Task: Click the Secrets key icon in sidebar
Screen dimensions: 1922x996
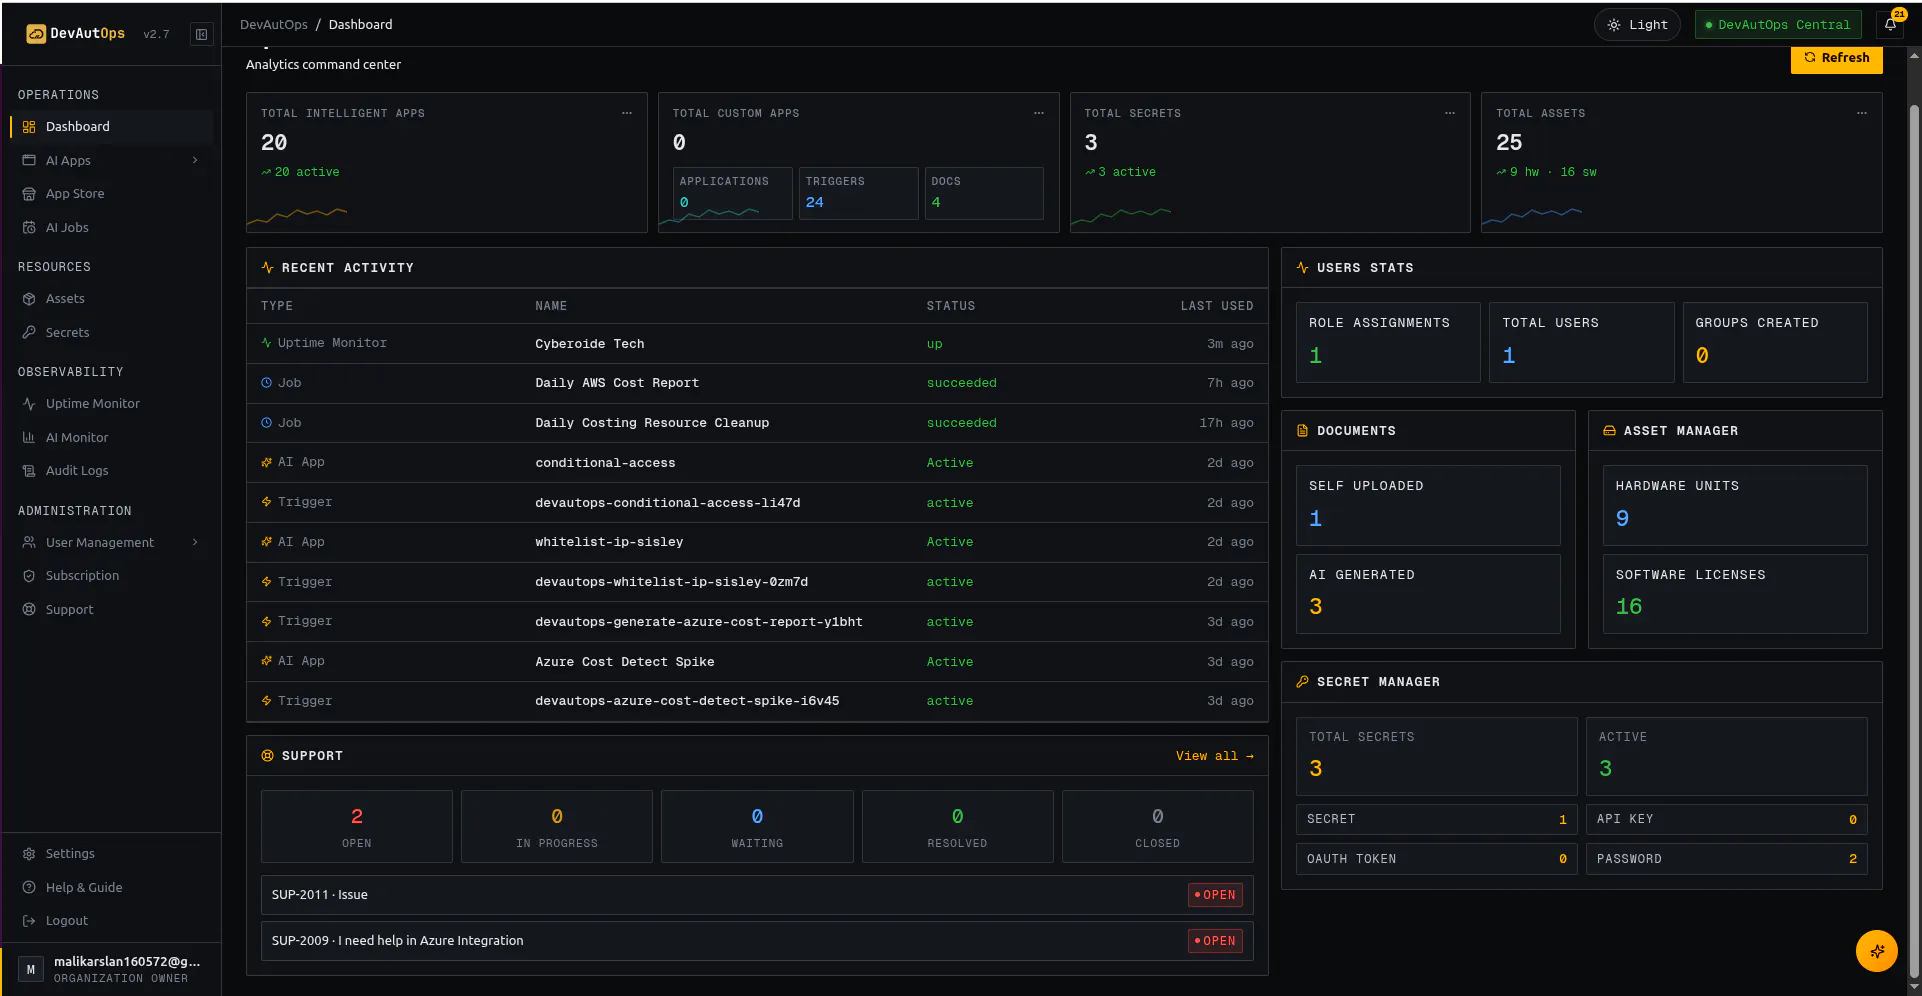Action: [29, 333]
